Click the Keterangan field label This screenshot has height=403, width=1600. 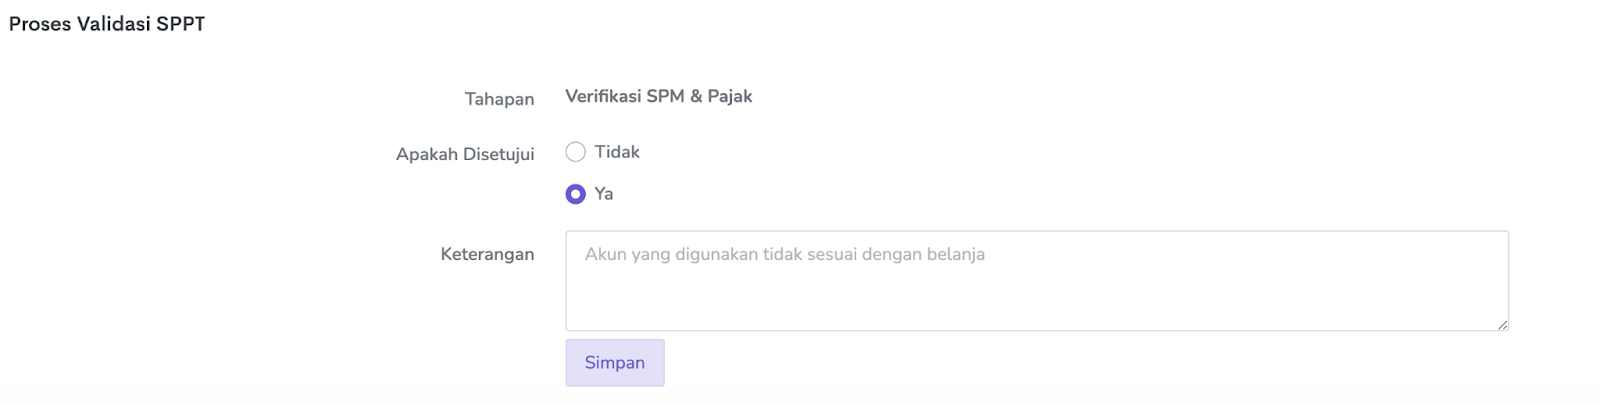click(x=487, y=254)
